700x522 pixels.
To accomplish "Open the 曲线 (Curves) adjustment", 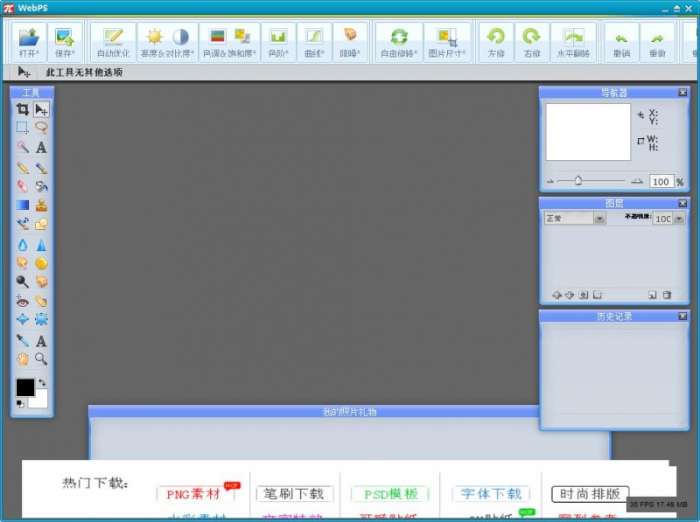I will pyautogui.click(x=314, y=42).
